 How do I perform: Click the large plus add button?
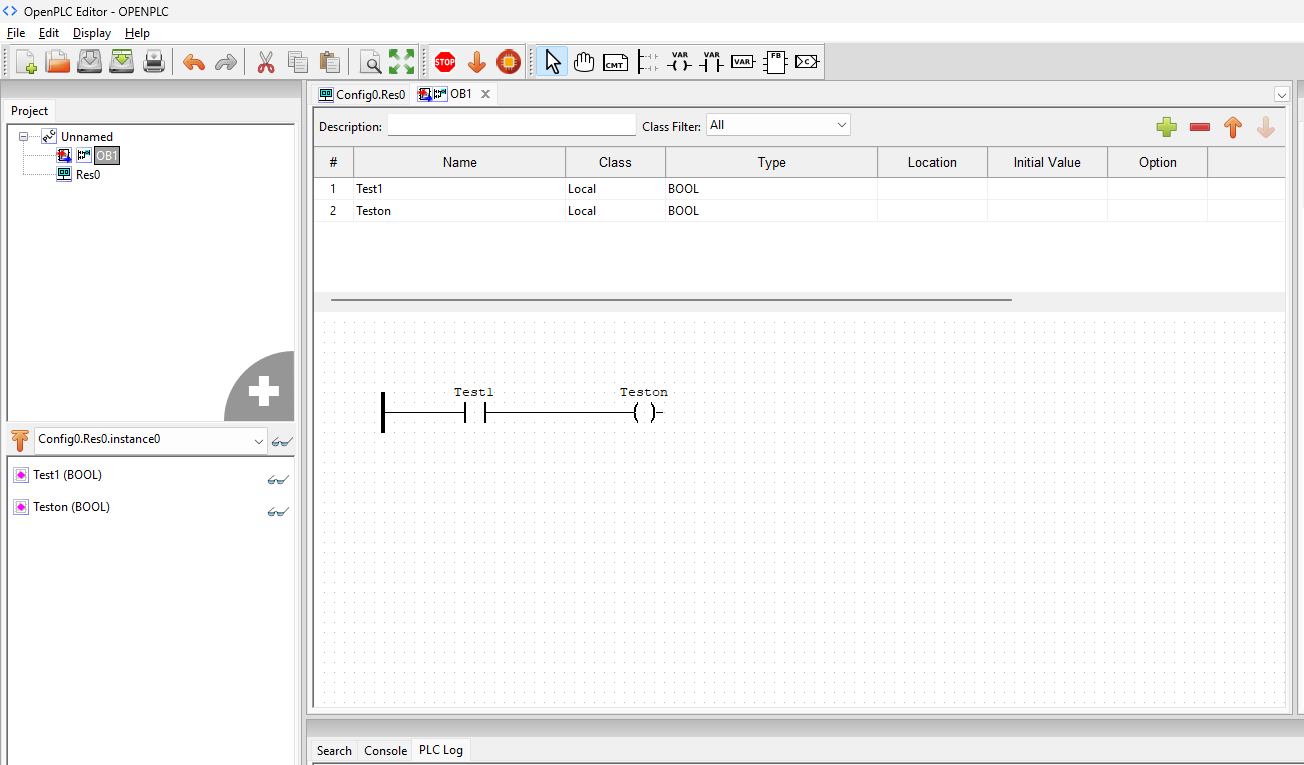[263, 392]
